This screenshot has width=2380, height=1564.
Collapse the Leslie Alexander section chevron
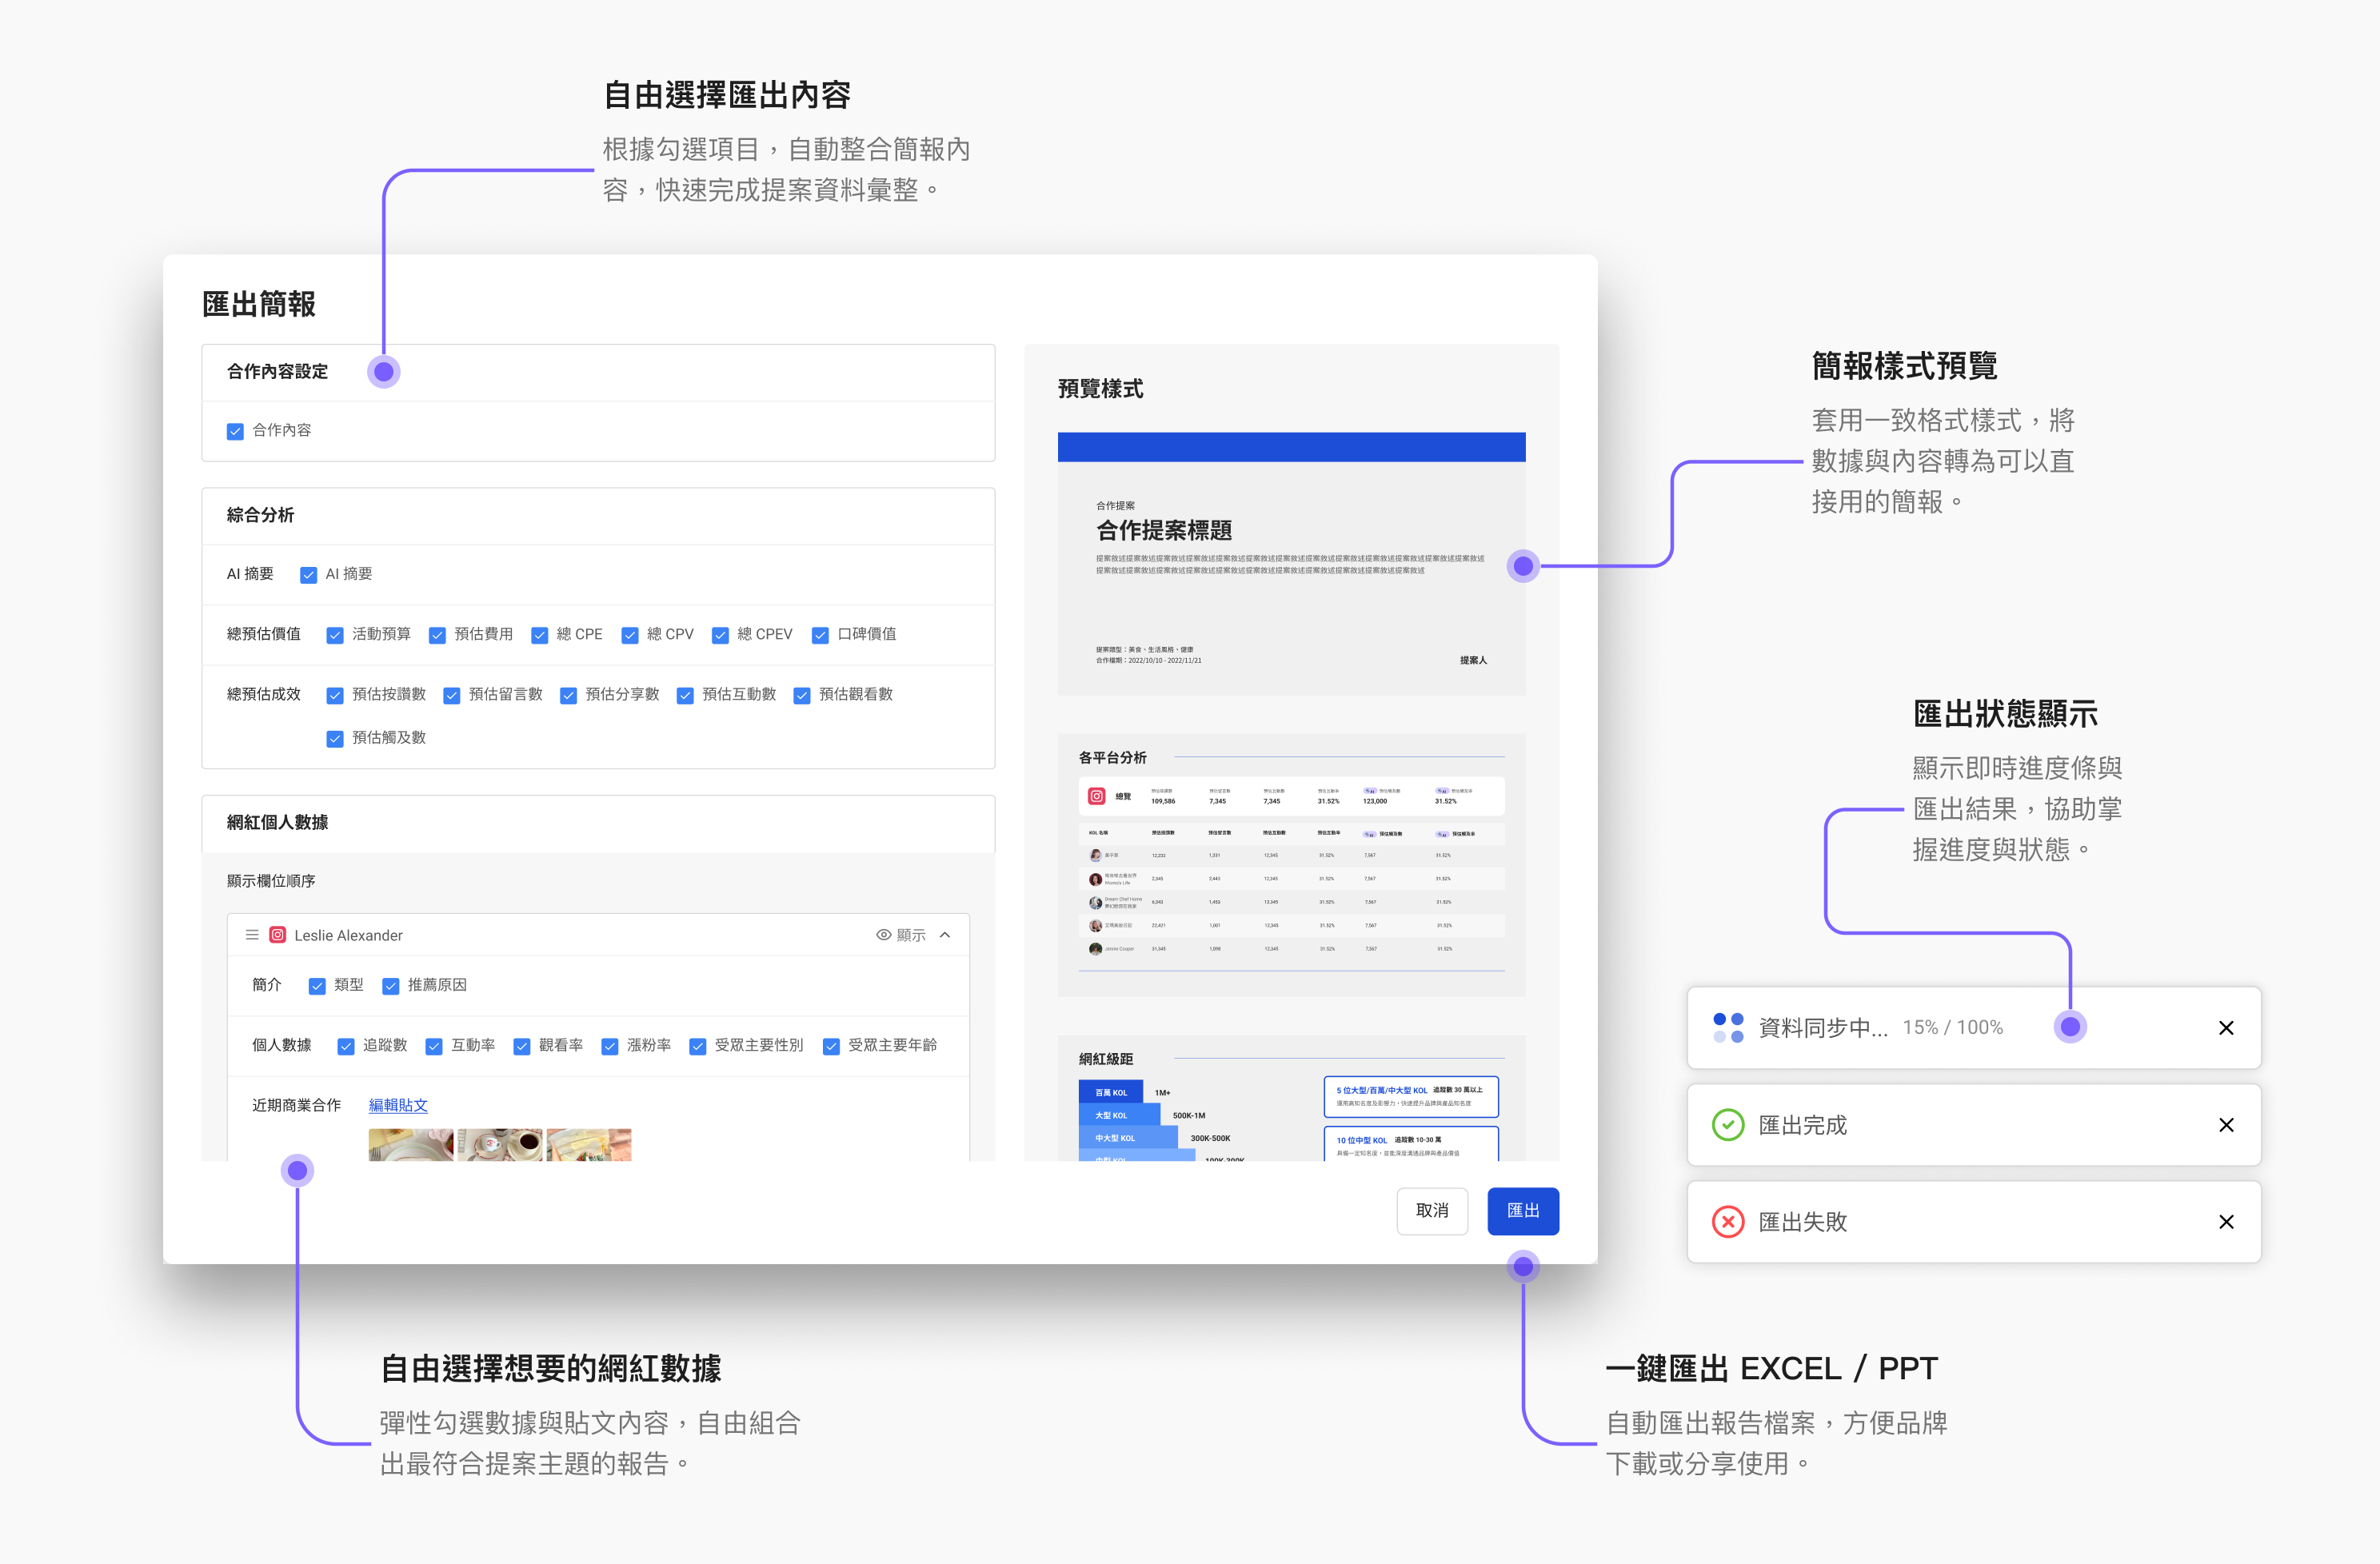[945, 935]
